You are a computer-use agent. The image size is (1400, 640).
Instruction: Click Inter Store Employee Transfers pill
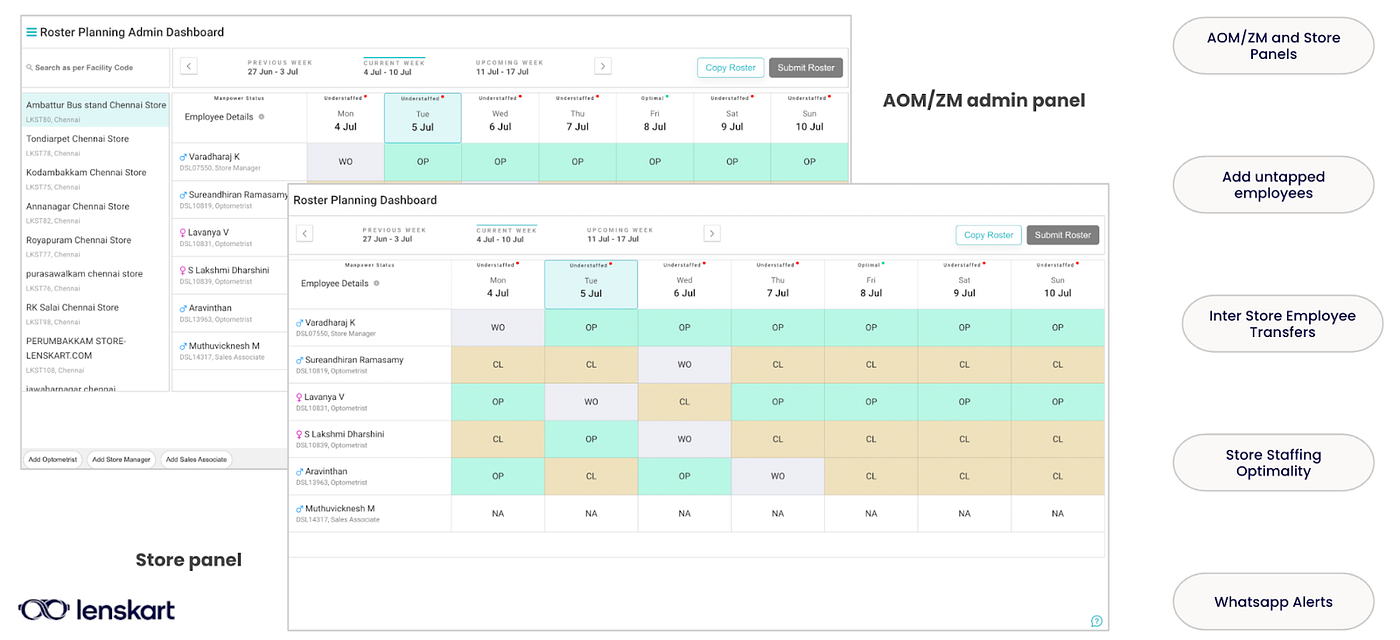pos(1282,324)
